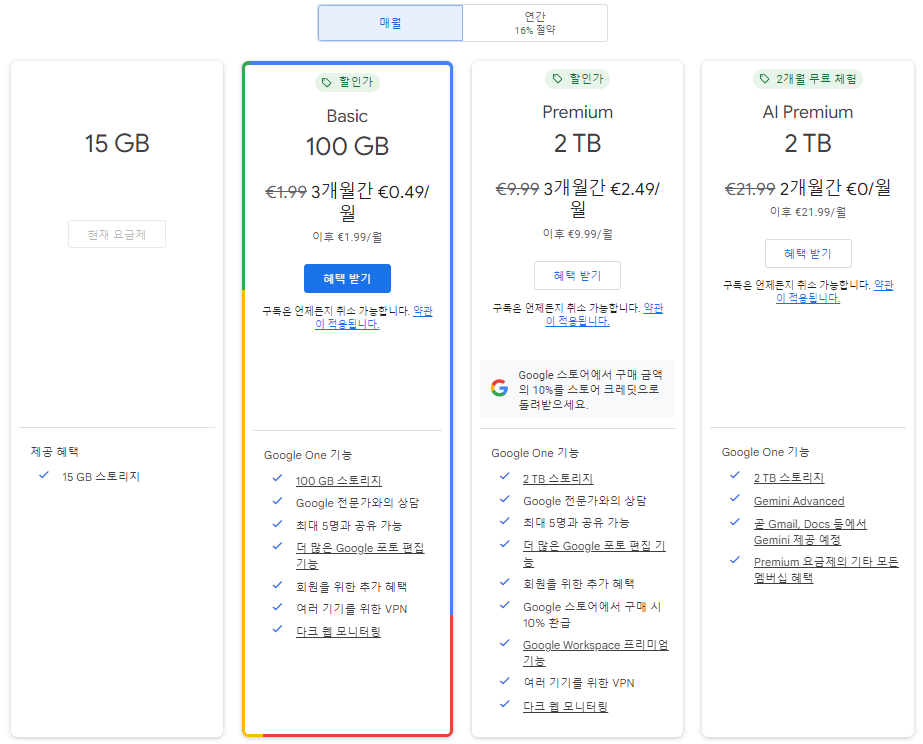
Task: Click checkmark beside 2 TB 스토리지 in AI Premium
Action: point(735,475)
